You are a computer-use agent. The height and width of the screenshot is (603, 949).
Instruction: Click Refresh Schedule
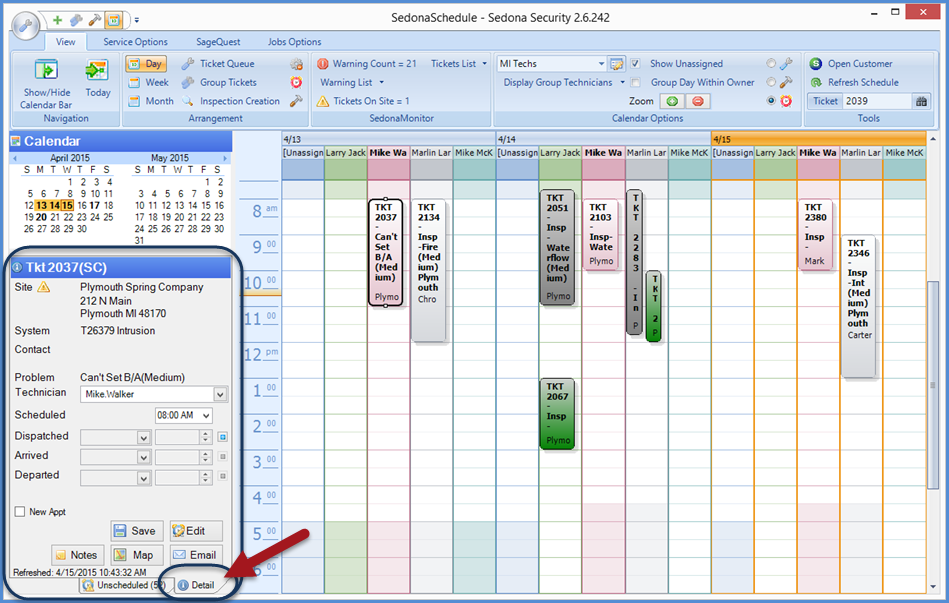854,82
